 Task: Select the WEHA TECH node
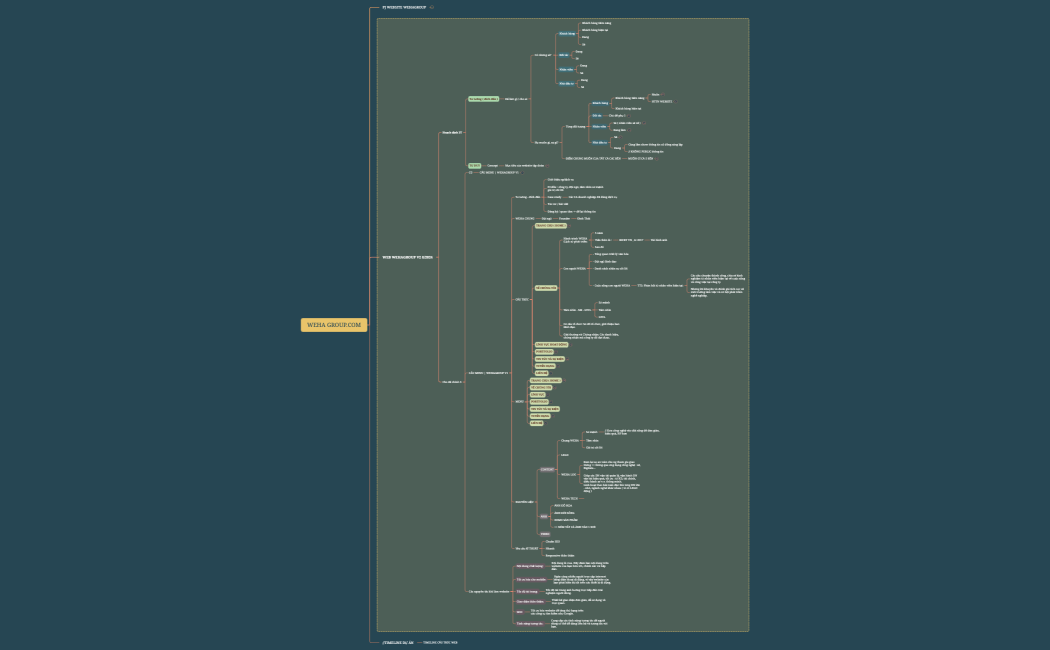click(570, 497)
